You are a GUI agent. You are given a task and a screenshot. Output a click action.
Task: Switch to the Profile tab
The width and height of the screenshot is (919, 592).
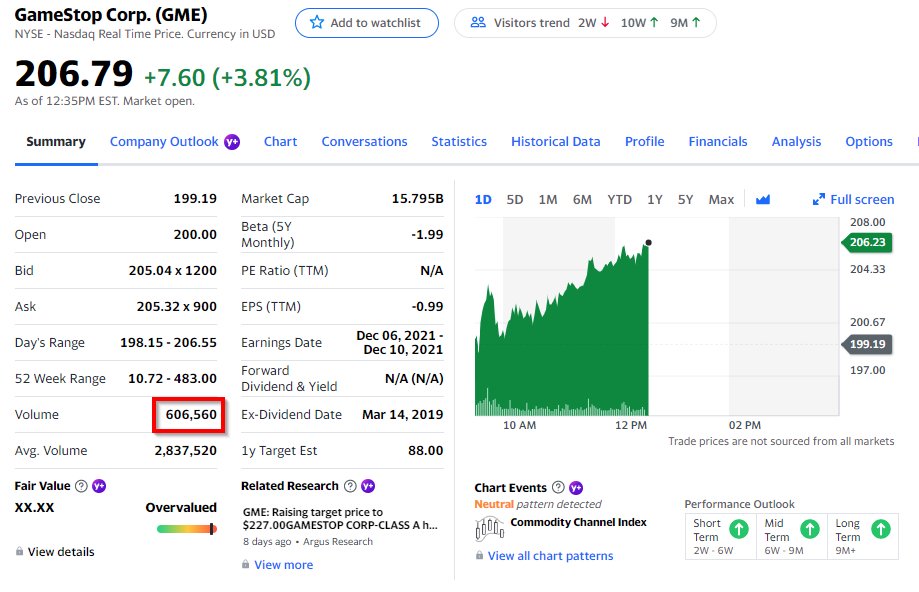644,142
